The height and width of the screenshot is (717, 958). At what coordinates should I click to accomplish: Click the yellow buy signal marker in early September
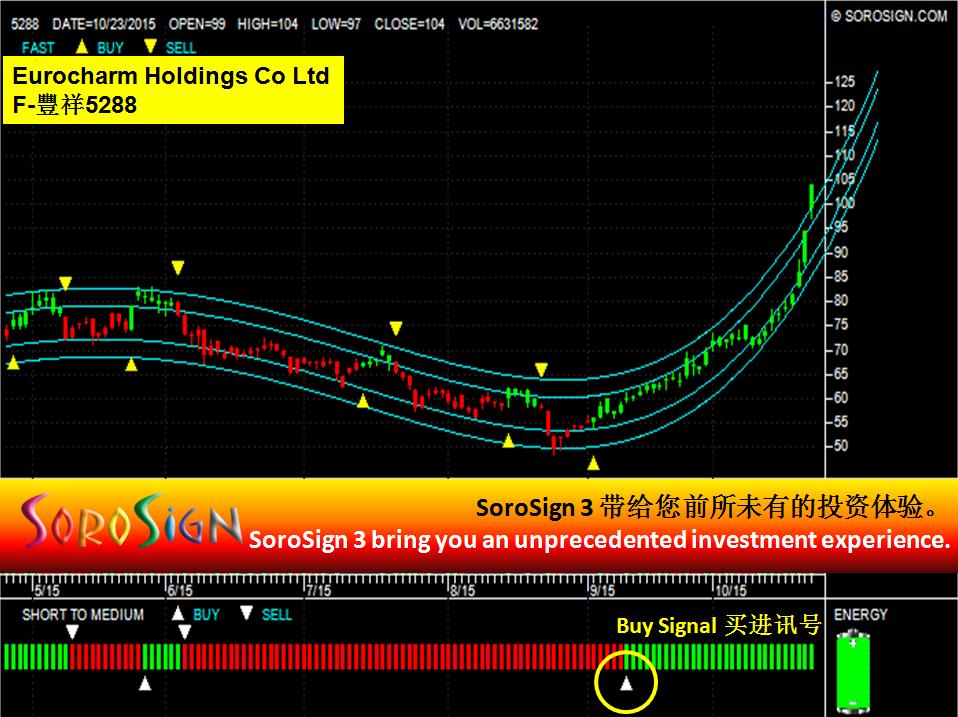(x=593, y=464)
